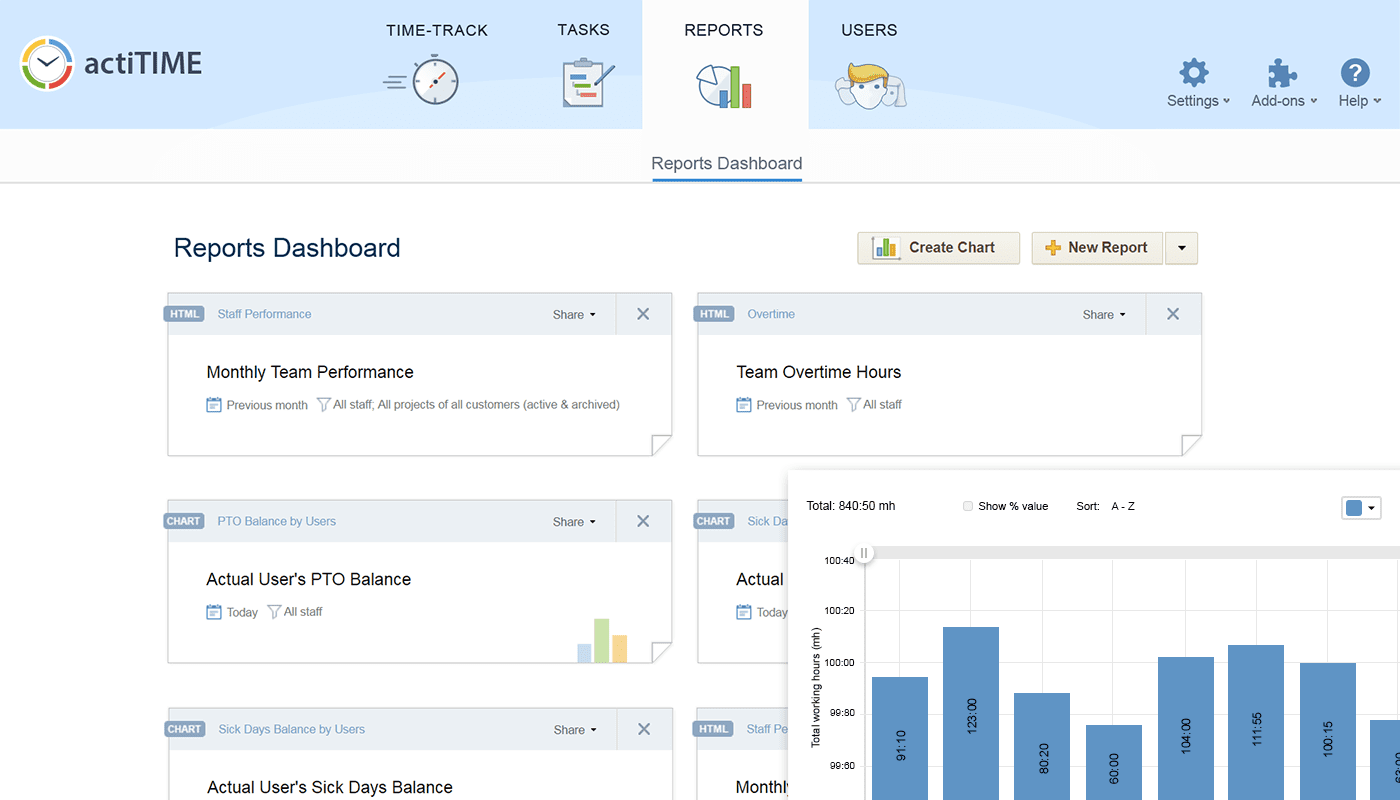
Task: Click HTML badge on Overtime card
Action: pos(714,314)
